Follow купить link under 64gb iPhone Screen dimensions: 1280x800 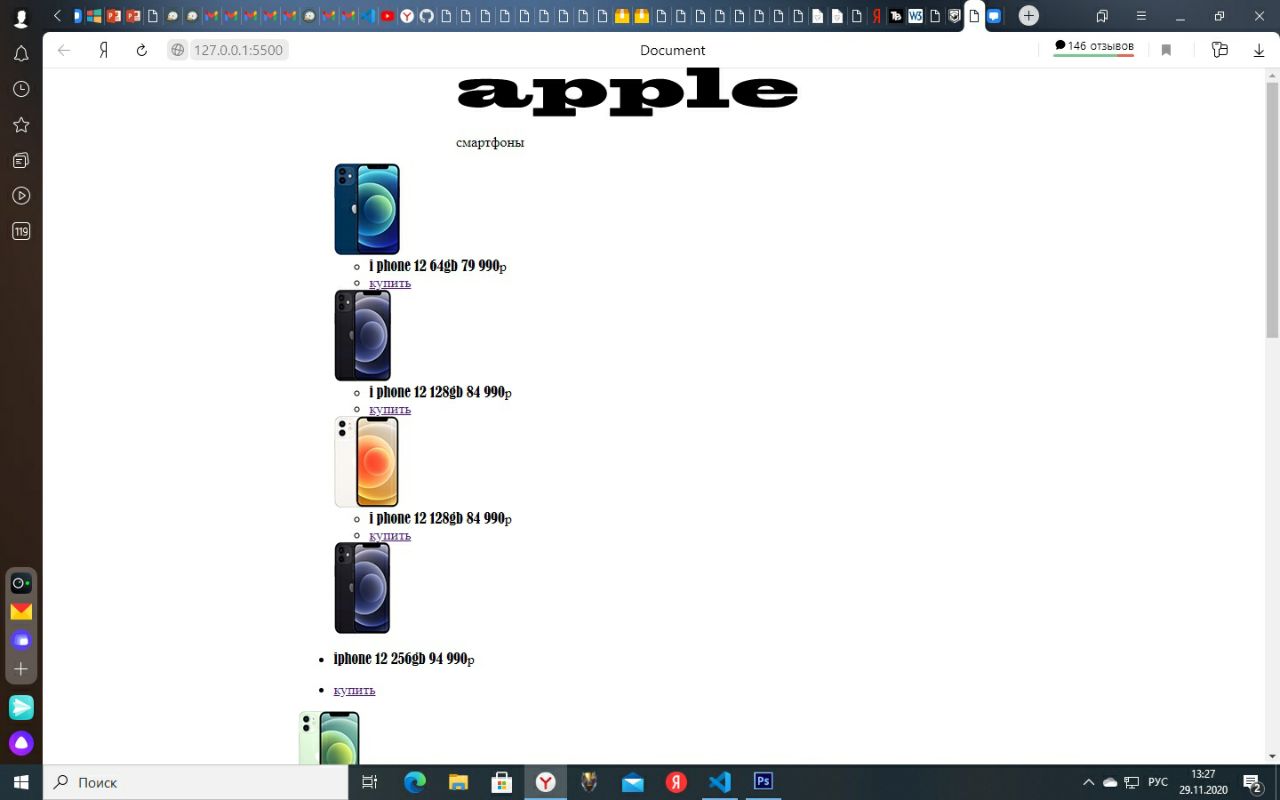point(390,283)
